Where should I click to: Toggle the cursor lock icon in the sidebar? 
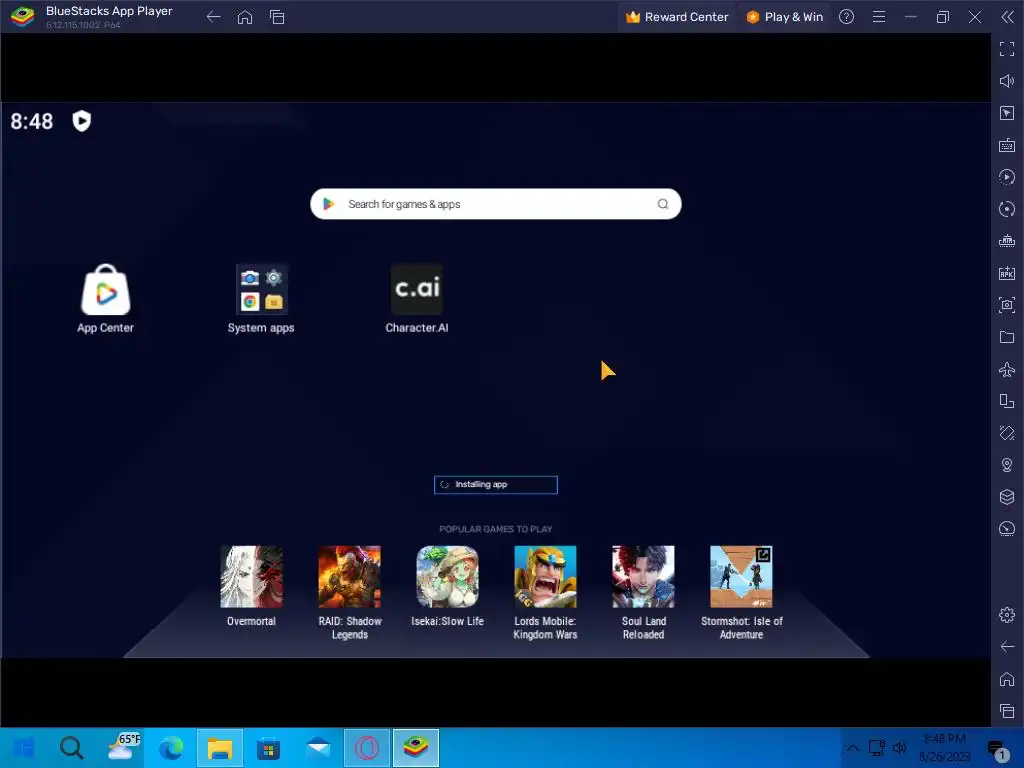[1007, 113]
